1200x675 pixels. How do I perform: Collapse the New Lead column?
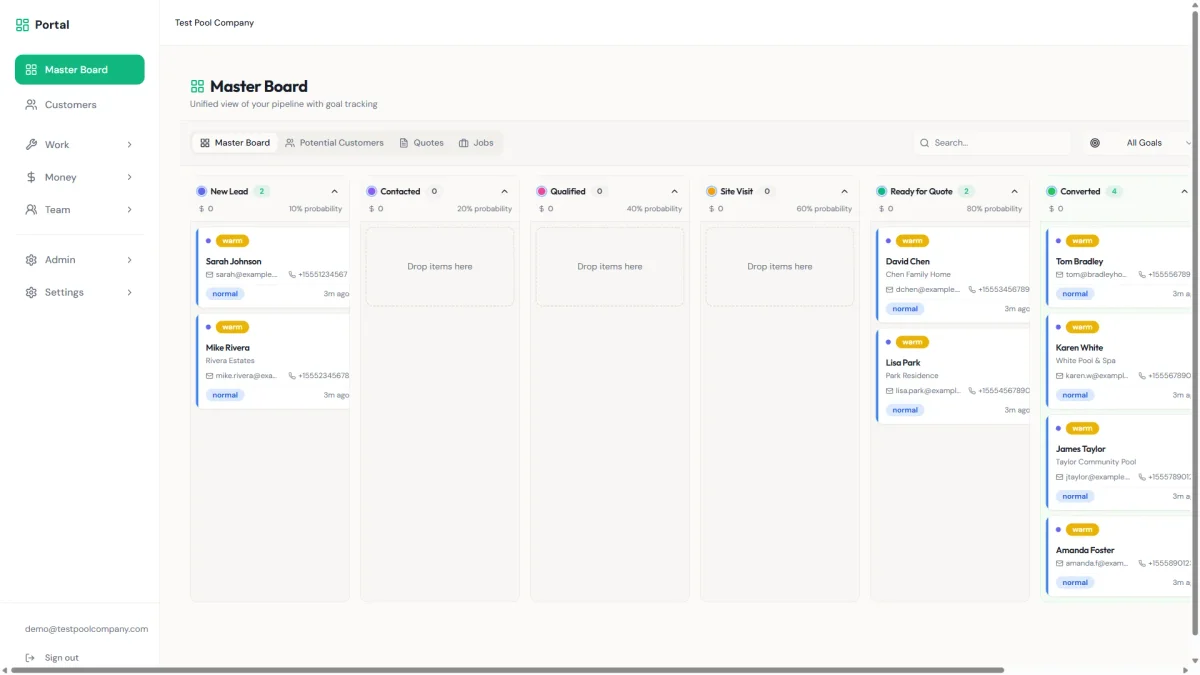(x=334, y=191)
